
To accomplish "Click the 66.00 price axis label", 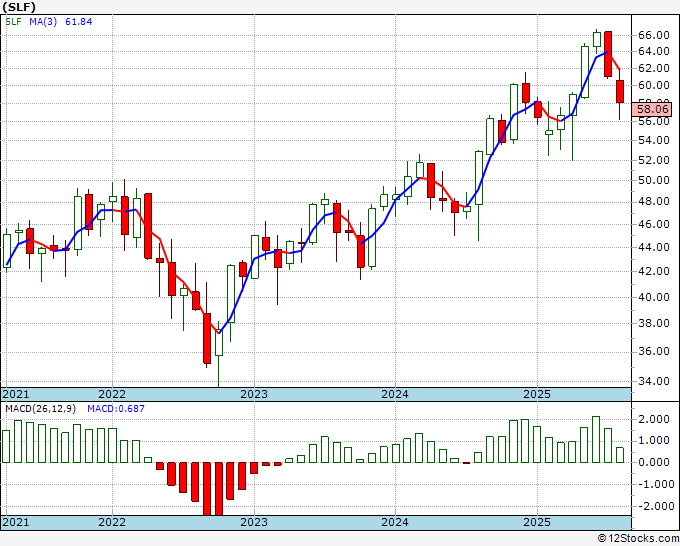I will tap(654, 35).
